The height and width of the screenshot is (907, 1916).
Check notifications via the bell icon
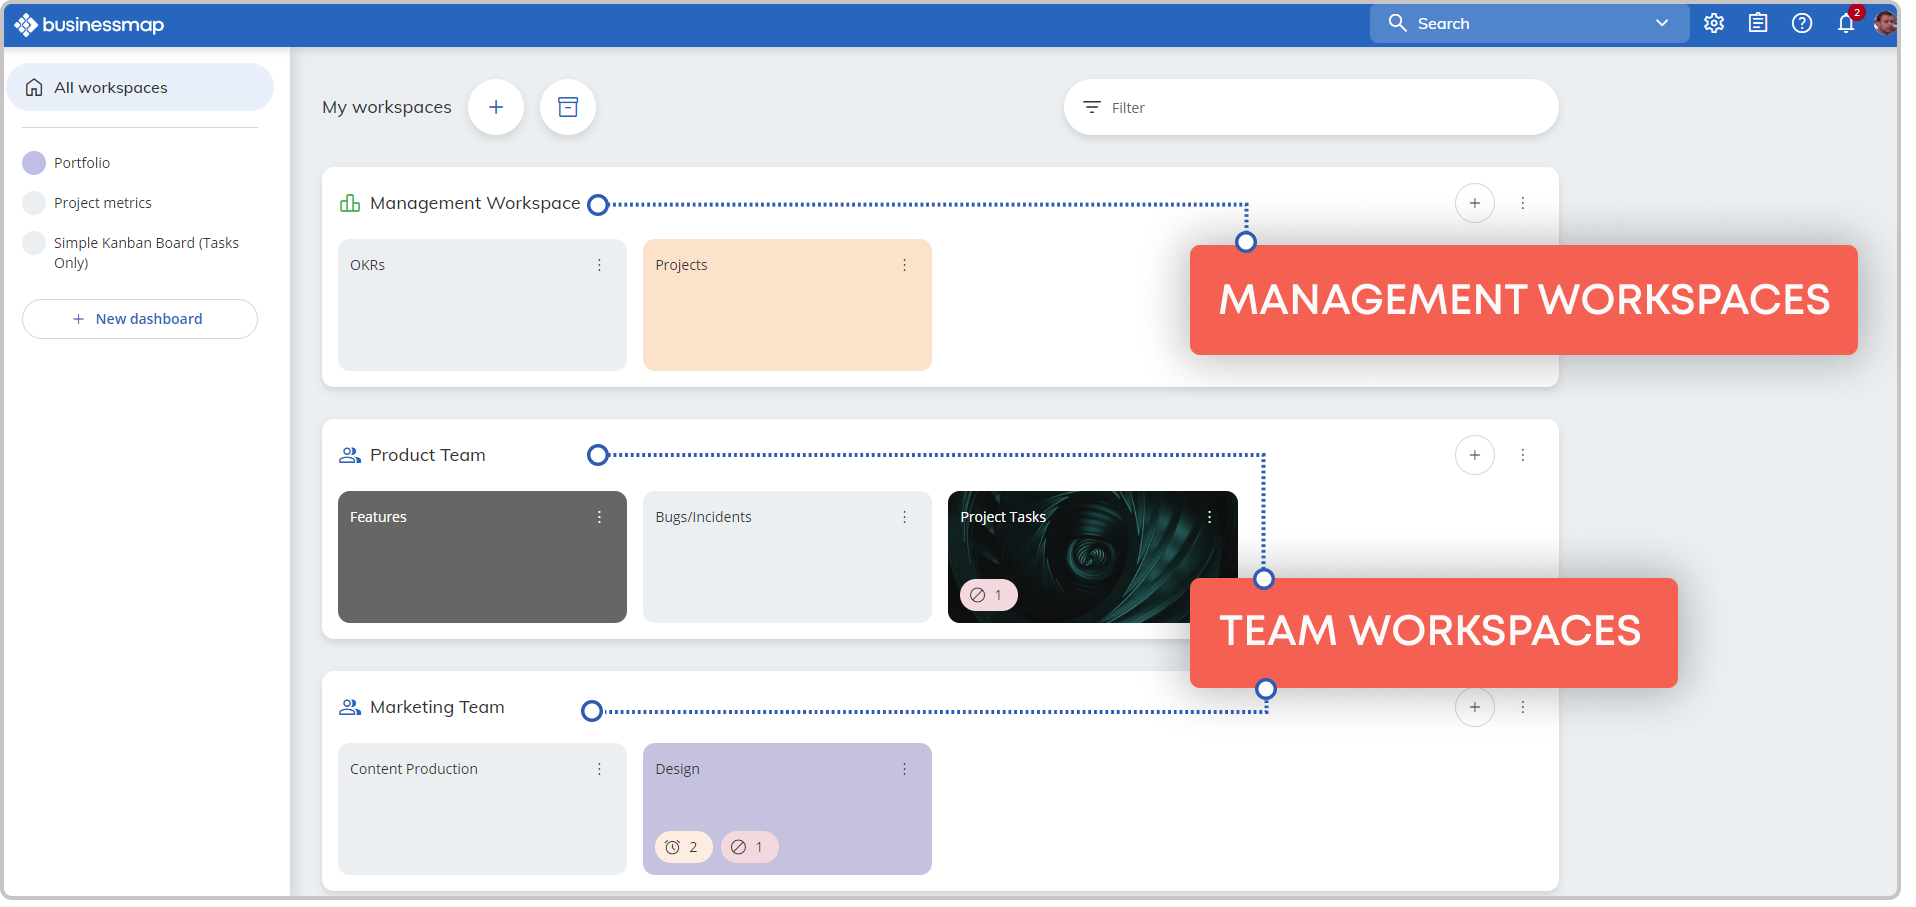[1845, 23]
